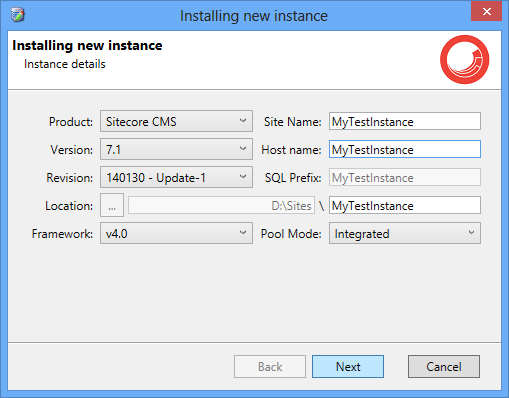Click the SQL Prefix label
This screenshot has height=398, width=509.
[x=293, y=178]
